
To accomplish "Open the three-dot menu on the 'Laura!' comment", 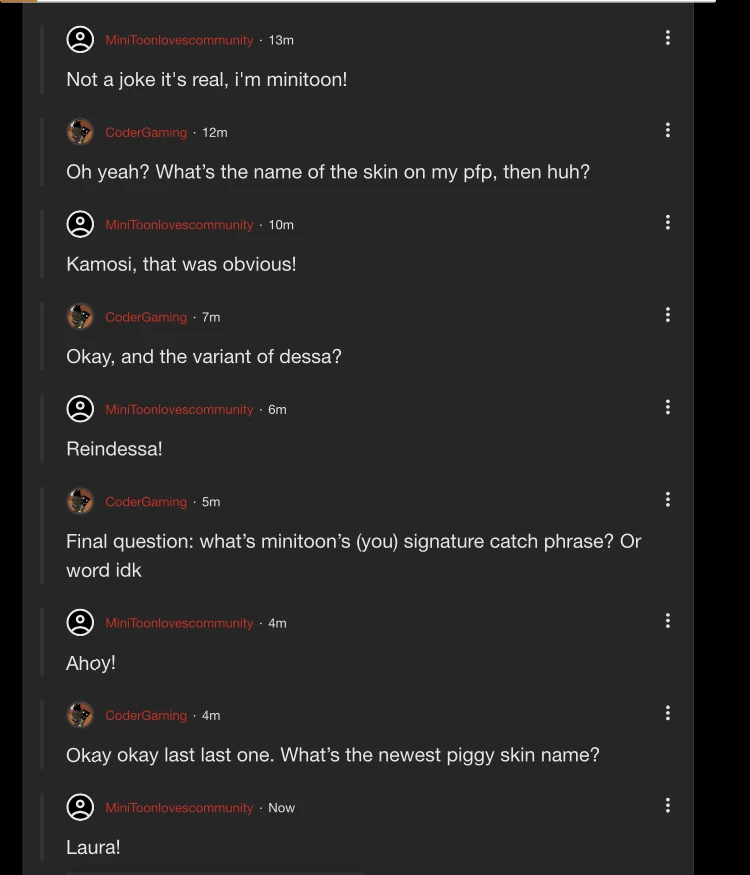I will coord(668,805).
